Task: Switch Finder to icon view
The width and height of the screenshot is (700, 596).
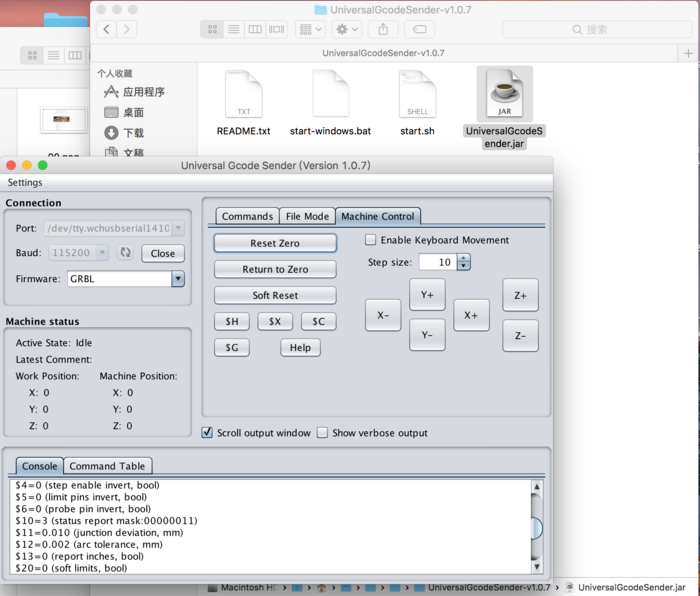Action: pos(212,29)
